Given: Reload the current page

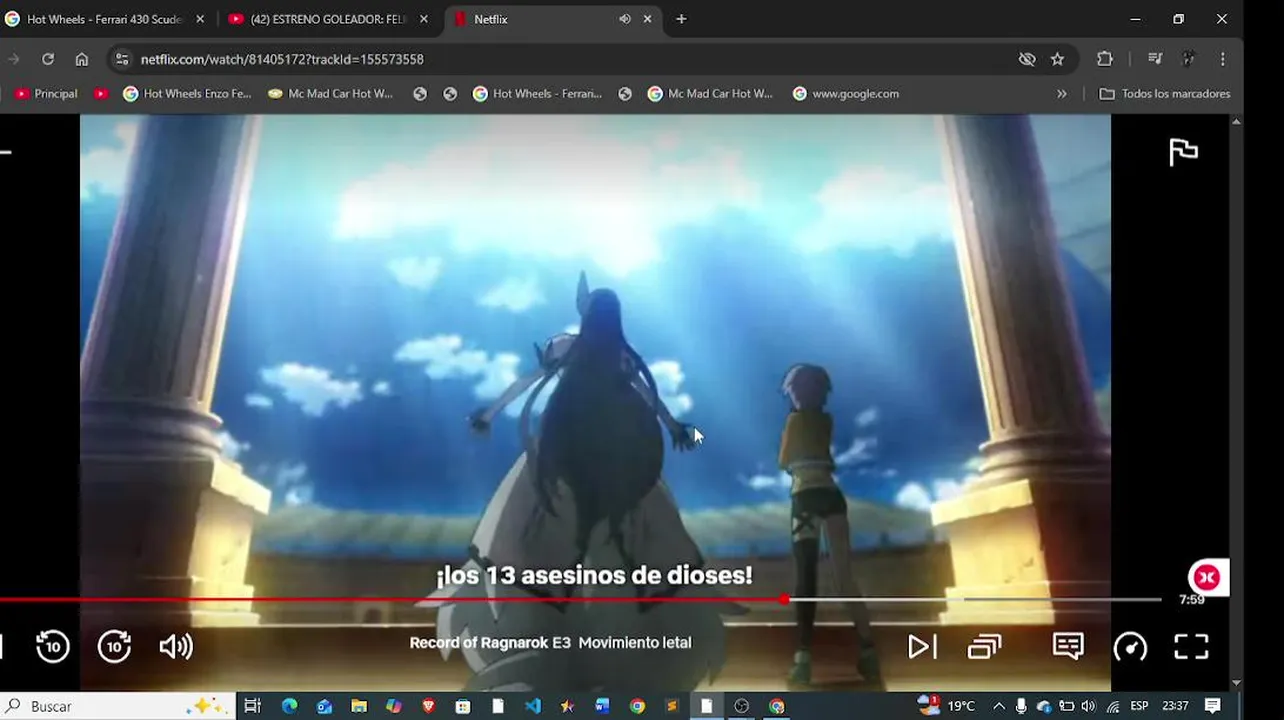Looking at the screenshot, I should pos(48,59).
